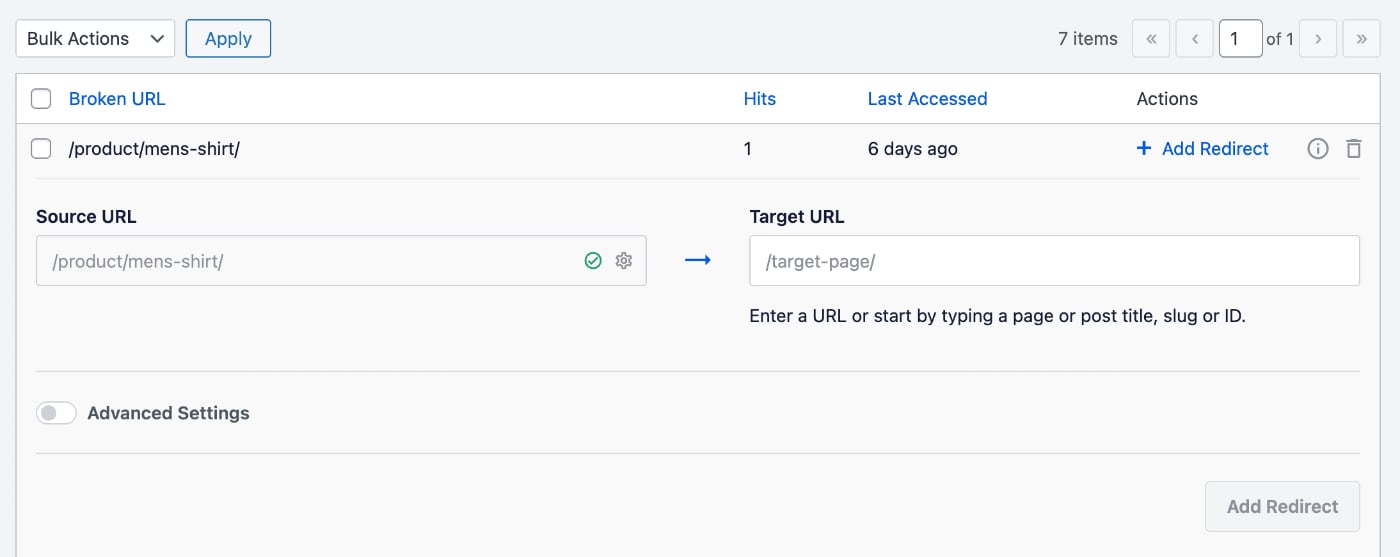The image size is (1400, 557).
Task: Click the trash icon to delete /product/mens-shirt/
Action: (1353, 149)
